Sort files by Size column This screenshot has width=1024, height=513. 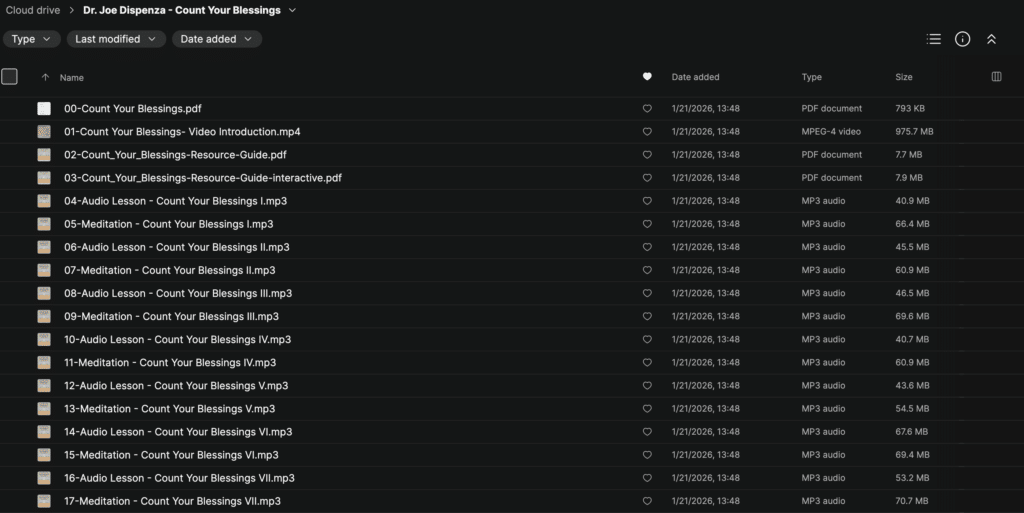tap(904, 77)
